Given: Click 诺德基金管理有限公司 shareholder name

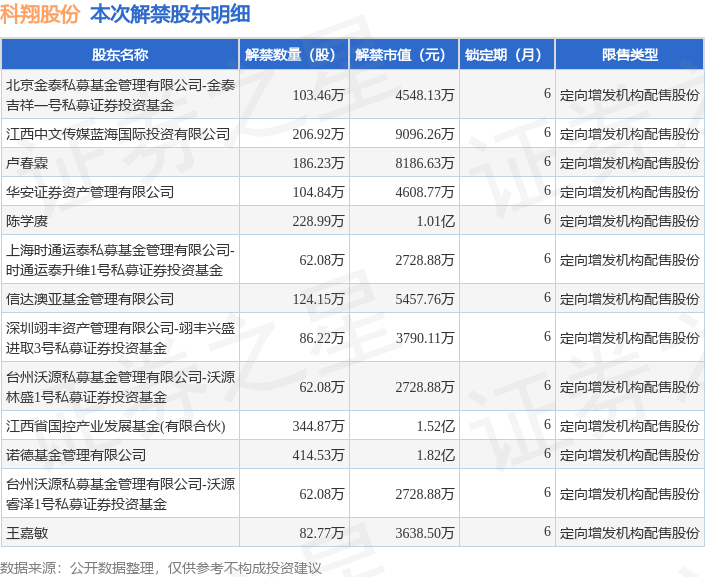Looking at the screenshot, I should [x=76, y=455].
